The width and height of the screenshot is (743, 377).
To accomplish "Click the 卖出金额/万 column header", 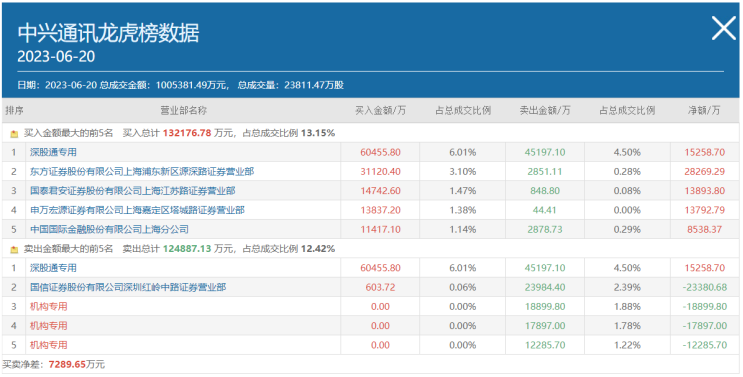I will tap(545, 111).
